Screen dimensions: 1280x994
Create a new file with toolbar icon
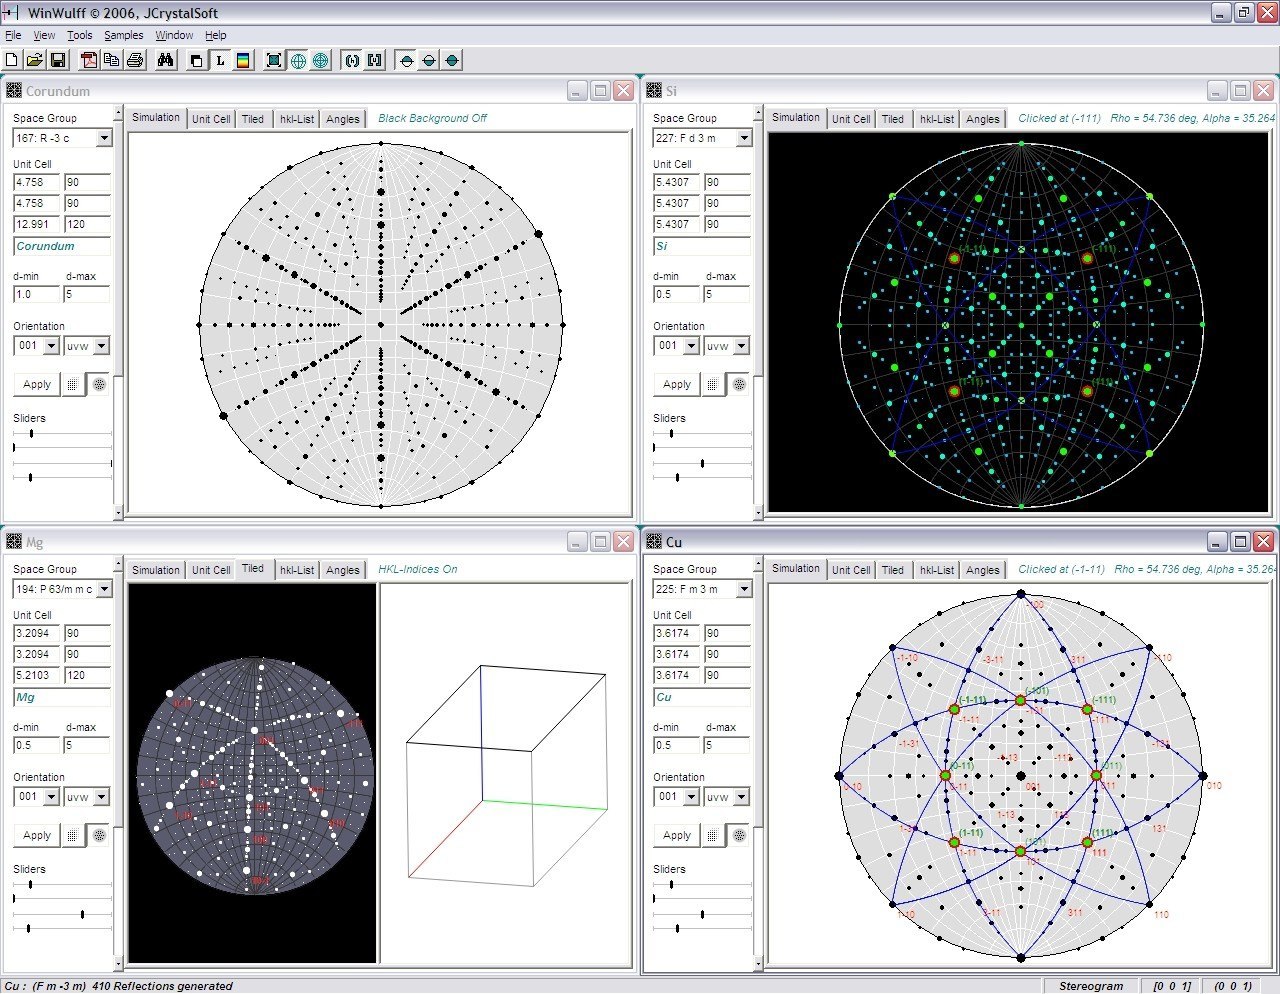click(13, 61)
